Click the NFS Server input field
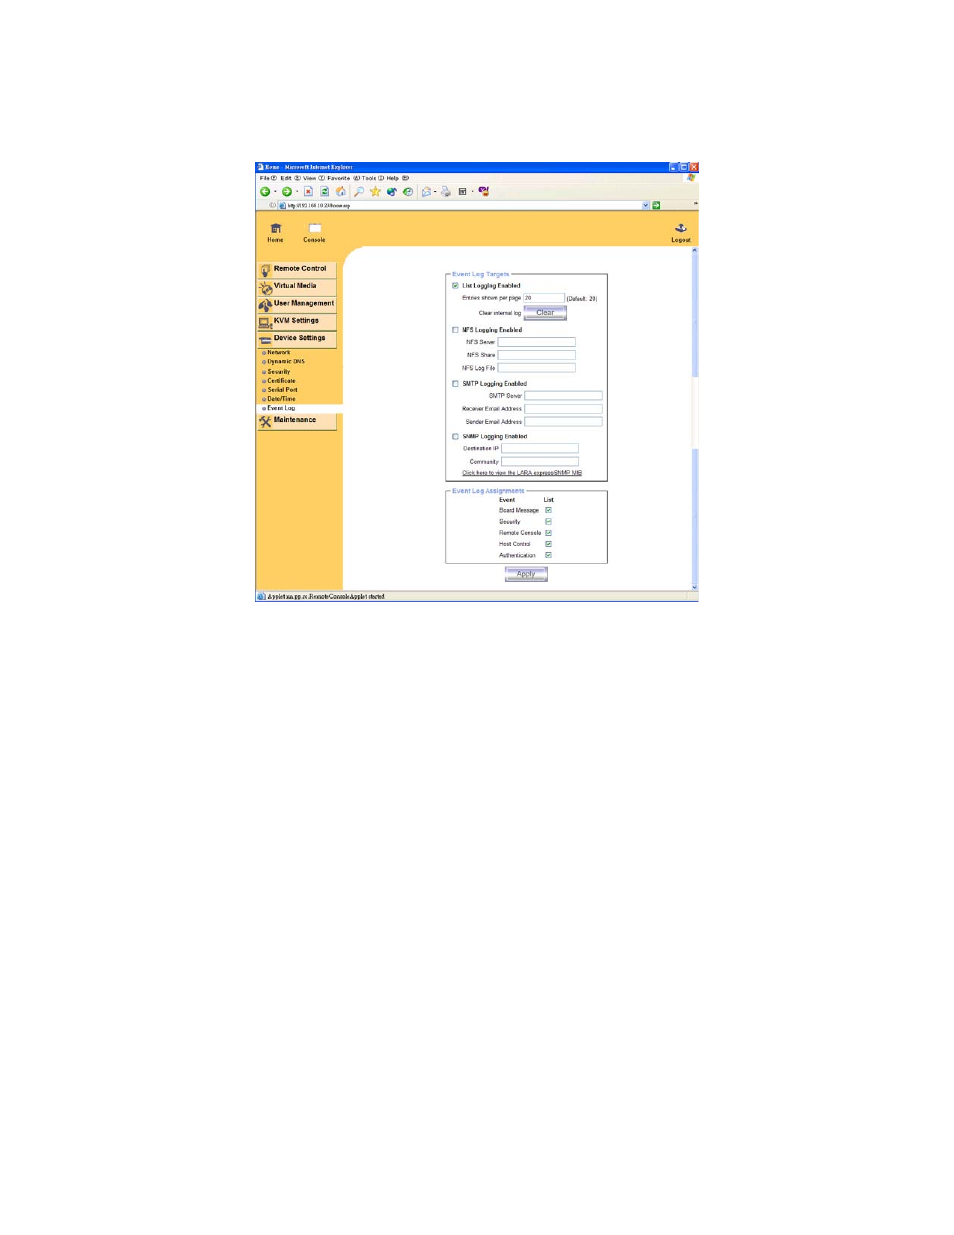The height and width of the screenshot is (1235, 954). (537, 342)
